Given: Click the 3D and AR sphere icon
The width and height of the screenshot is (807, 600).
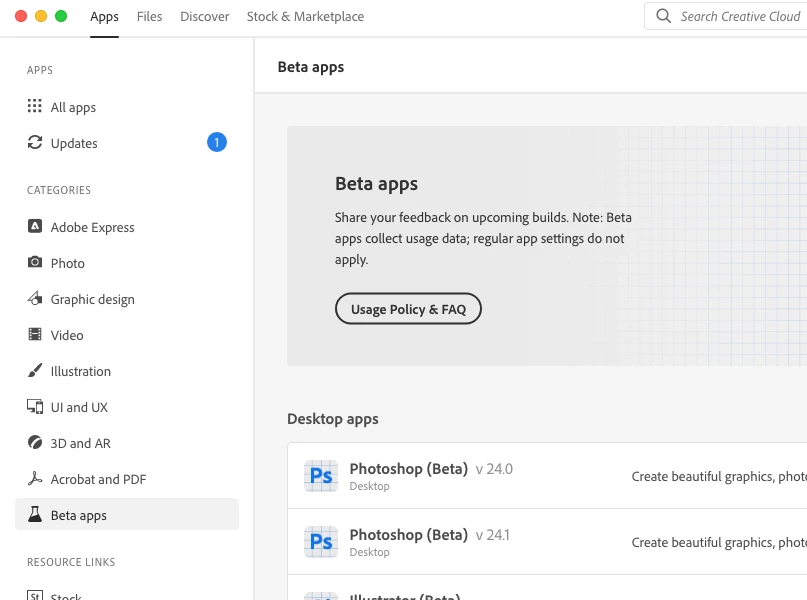Looking at the screenshot, I should [34, 442].
